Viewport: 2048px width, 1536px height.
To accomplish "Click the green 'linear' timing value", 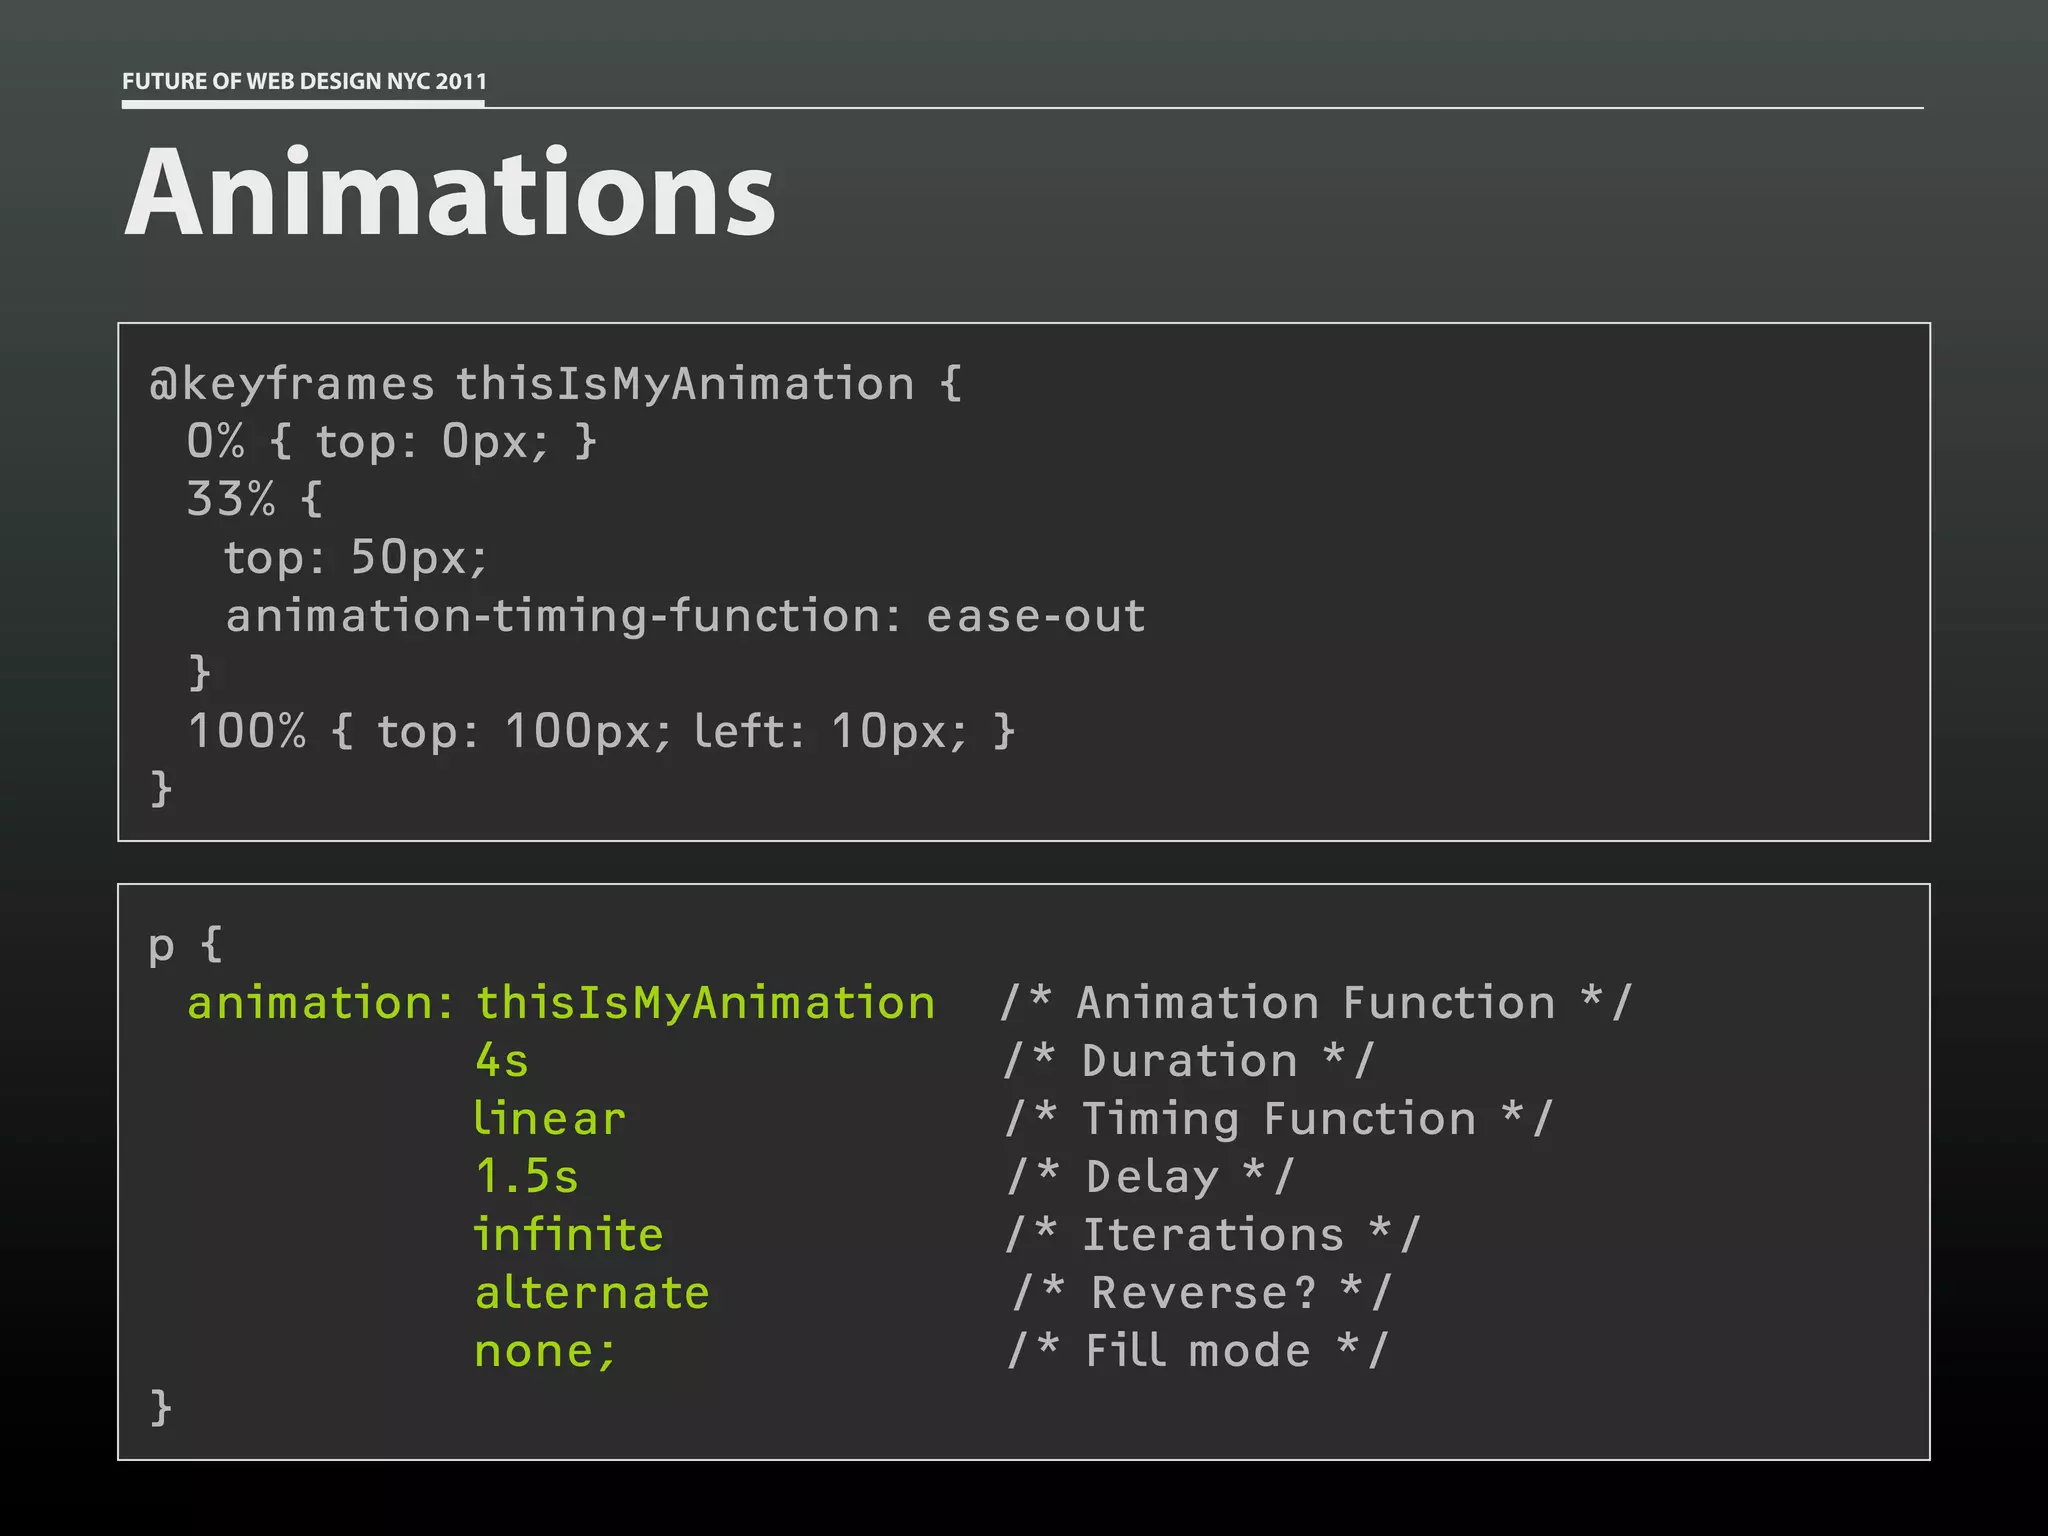I will point(549,1119).
